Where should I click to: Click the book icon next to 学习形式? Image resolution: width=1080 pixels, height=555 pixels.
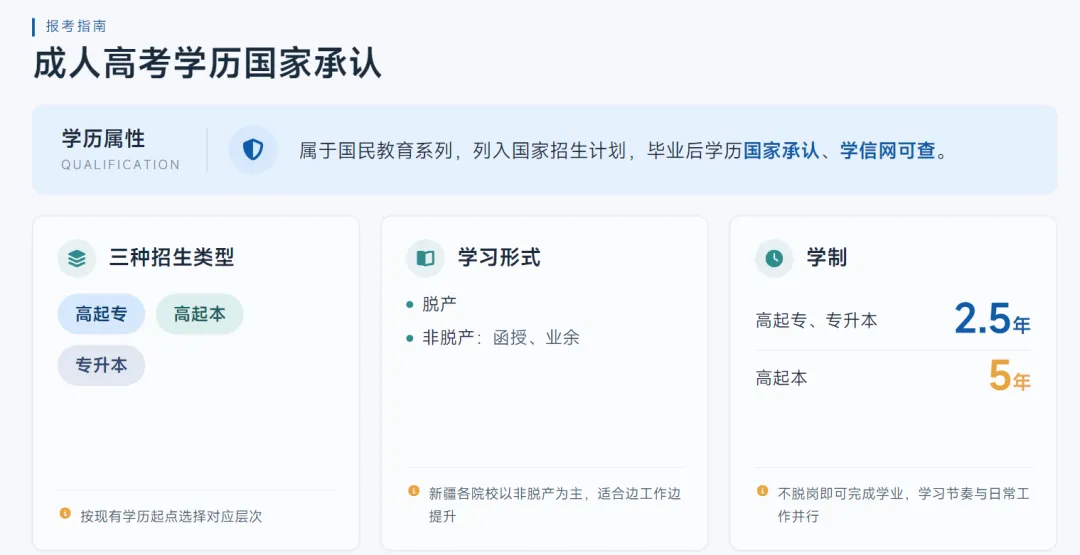coord(426,258)
